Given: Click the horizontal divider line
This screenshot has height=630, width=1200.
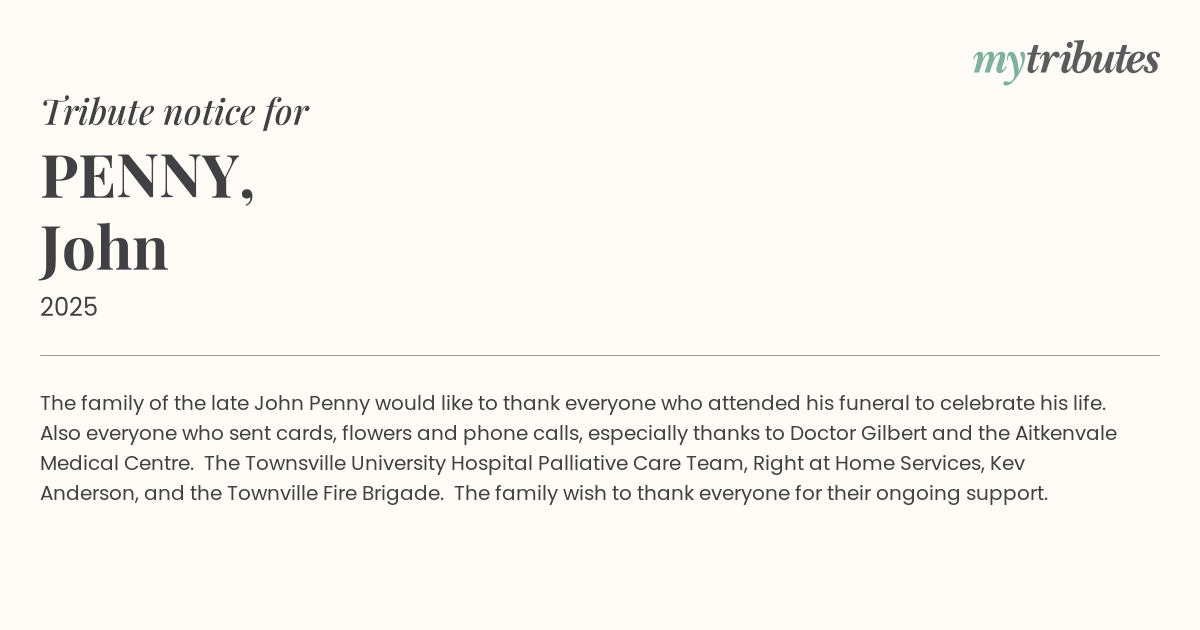Looking at the screenshot, I should point(600,355).
